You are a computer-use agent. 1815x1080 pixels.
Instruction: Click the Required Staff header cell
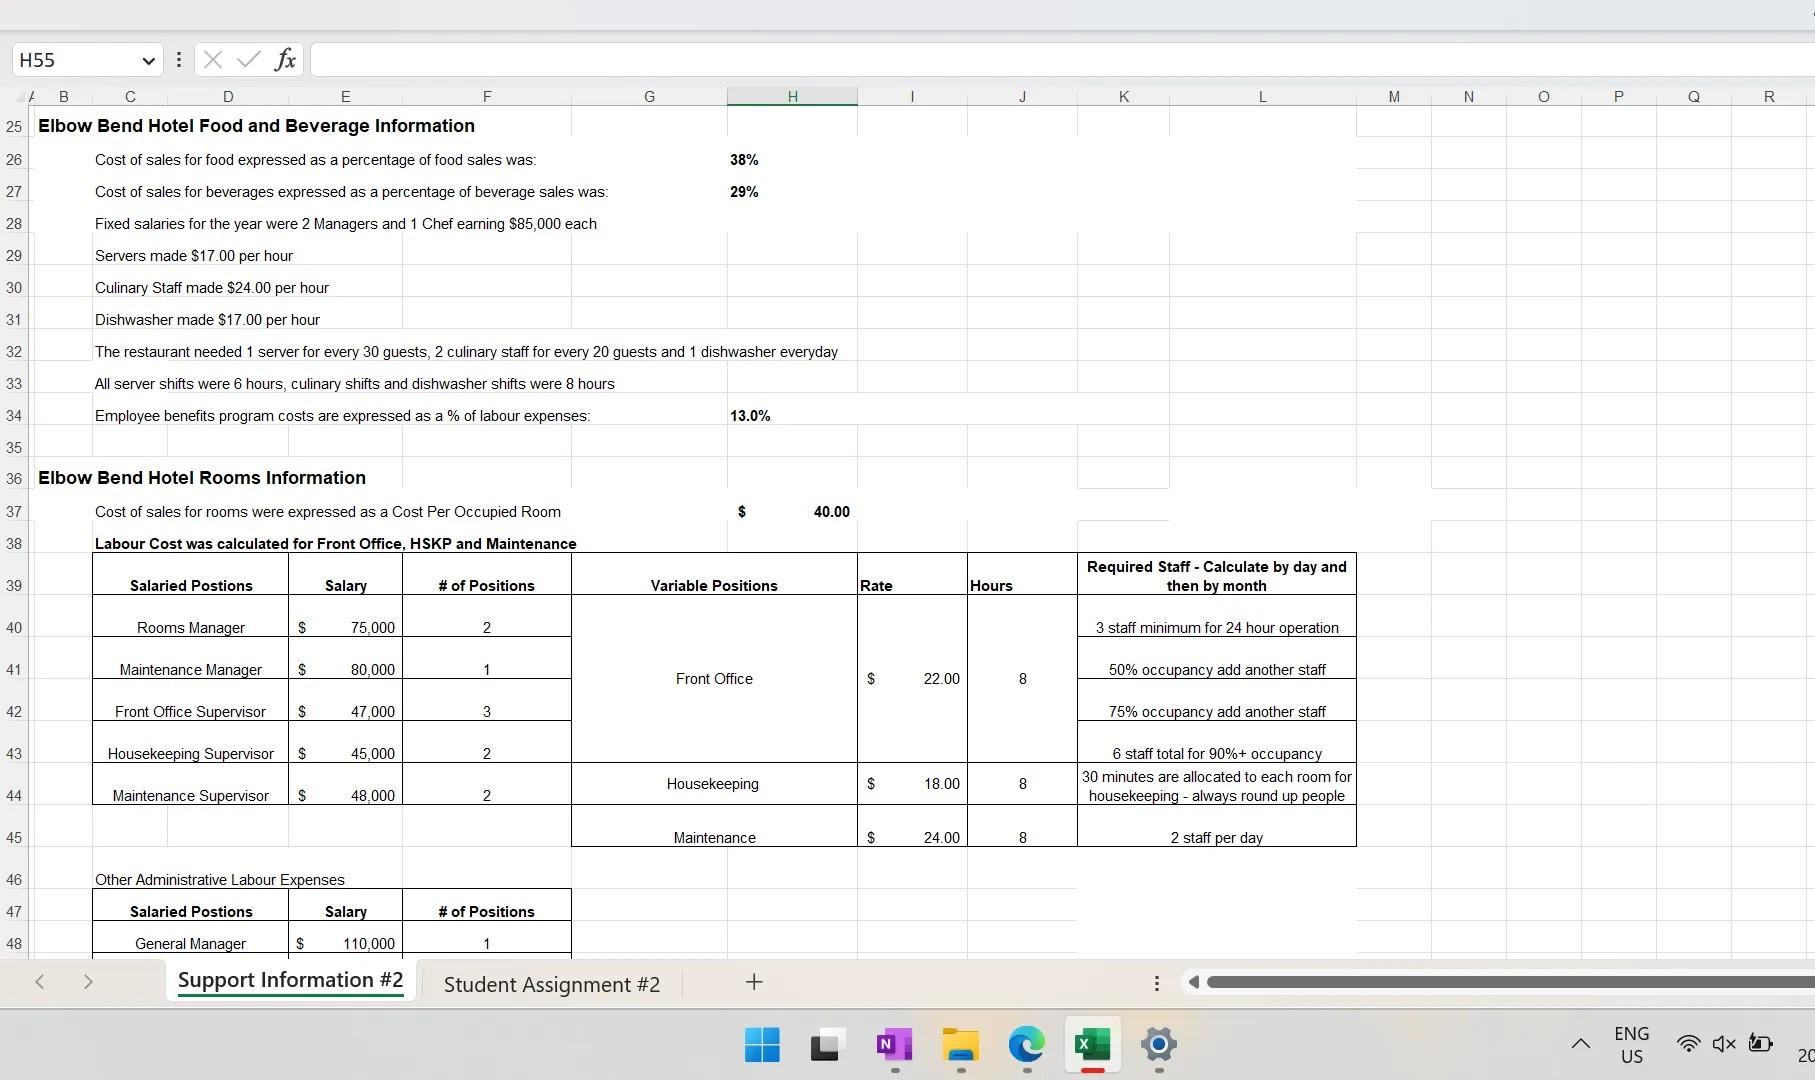[x=1217, y=576]
